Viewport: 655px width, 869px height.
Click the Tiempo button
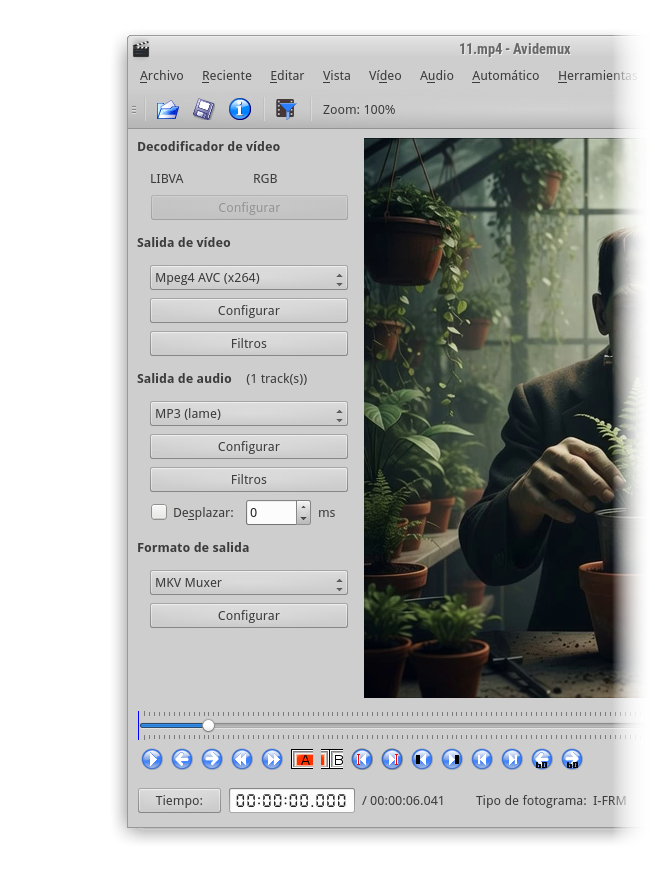click(179, 801)
